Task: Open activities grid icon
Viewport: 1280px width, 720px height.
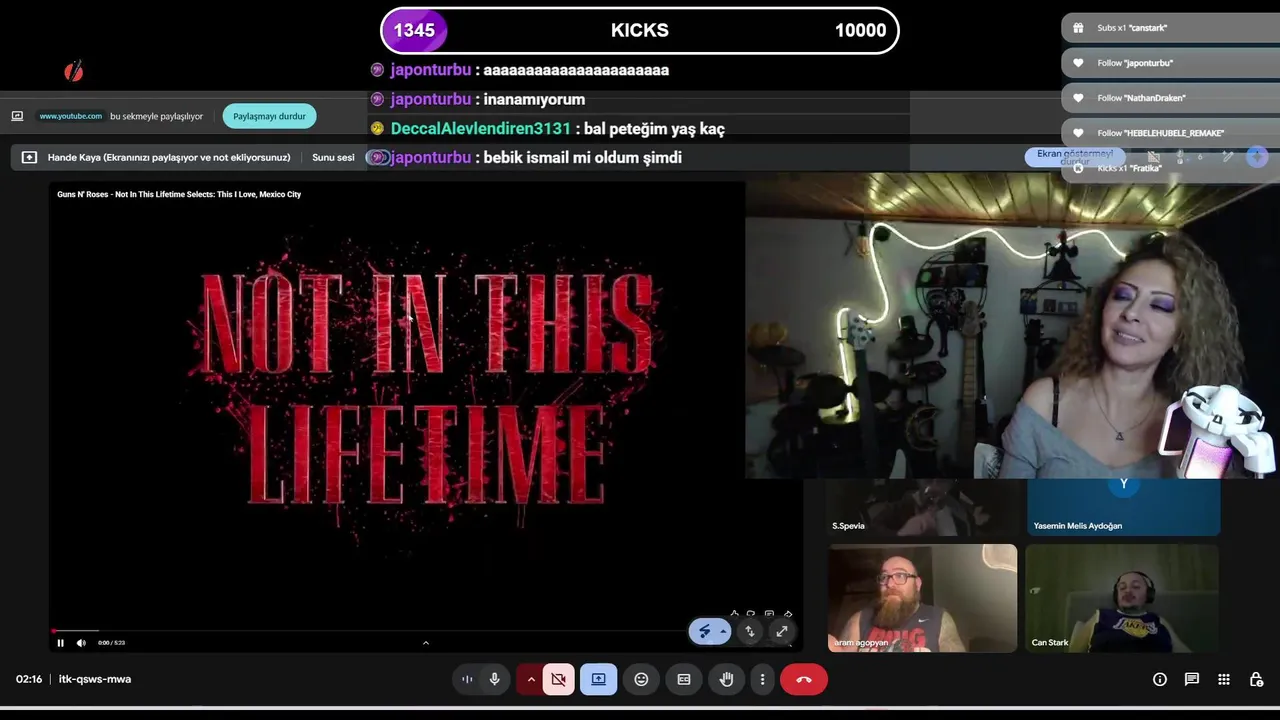Action: coord(1224,679)
